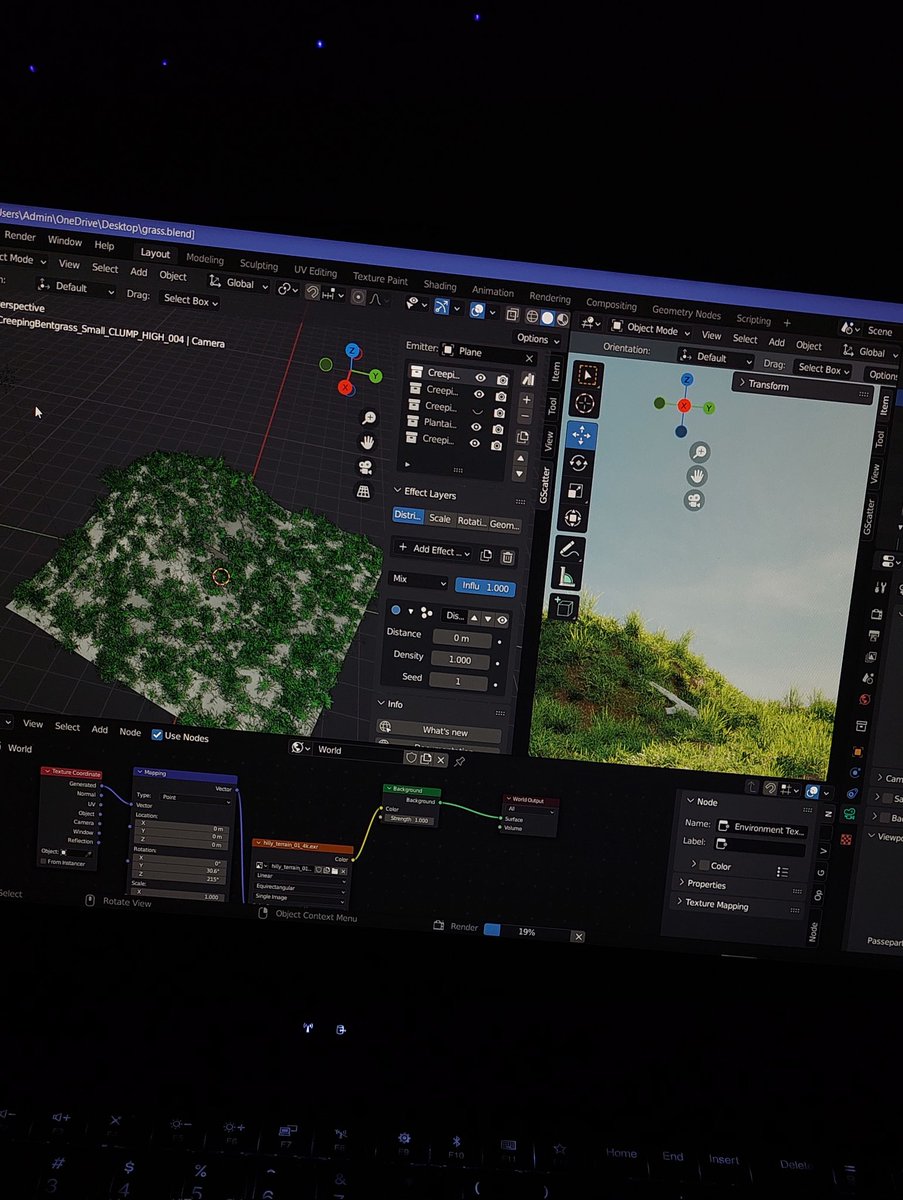The height and width of the screenshot is (1200, 903).
Task: Click the Density 1.000 field
Action: (x=460, y=660)
